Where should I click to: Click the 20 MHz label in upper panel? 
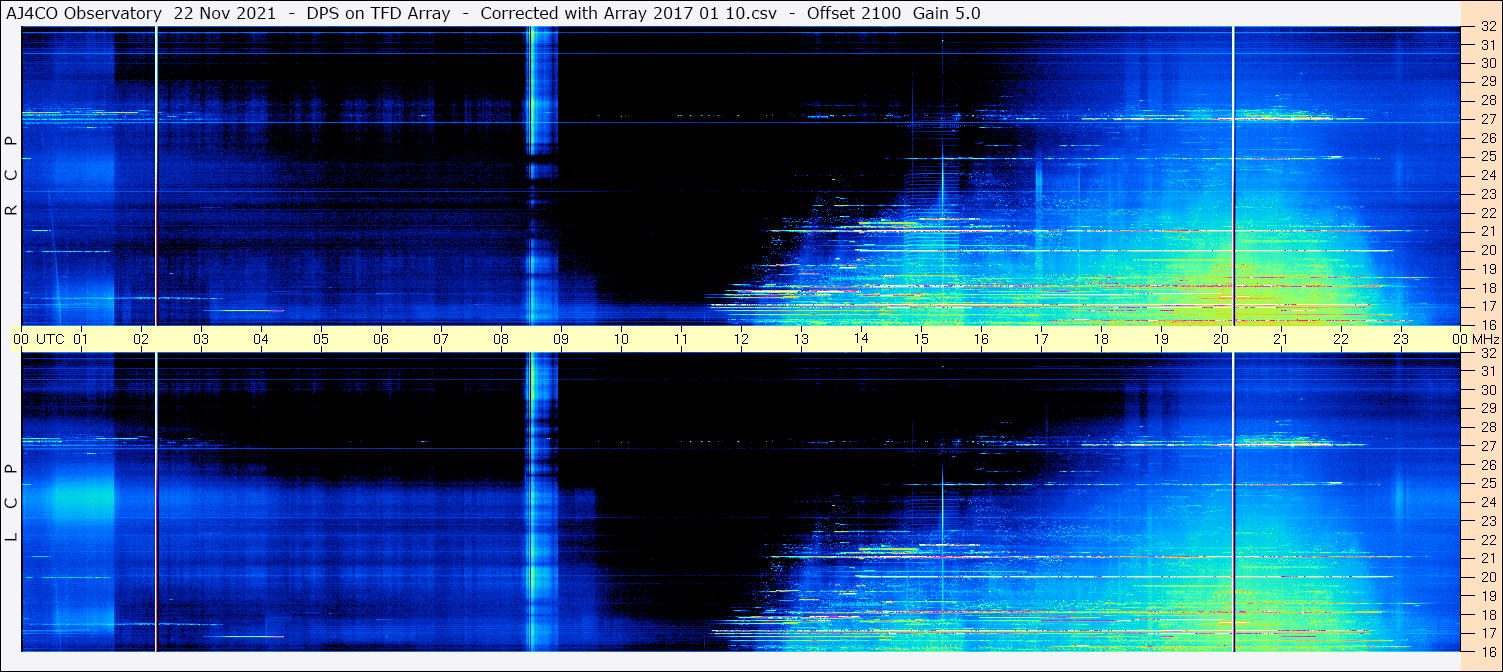[1487, 250]
